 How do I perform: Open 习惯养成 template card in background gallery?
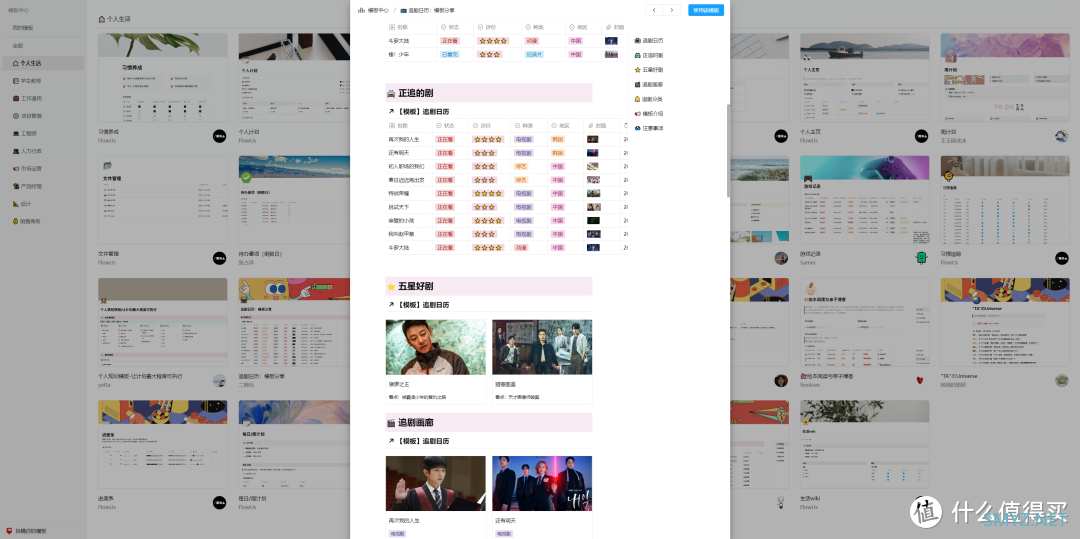click(x=163, y=78)
